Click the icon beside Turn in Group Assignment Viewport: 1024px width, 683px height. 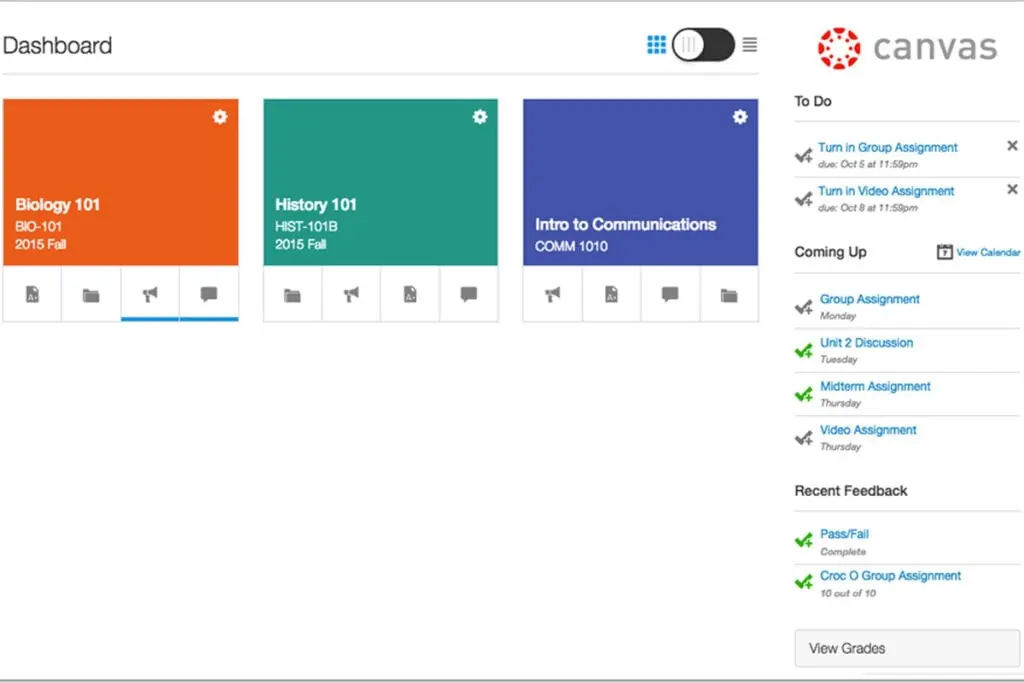click(804, 155)
